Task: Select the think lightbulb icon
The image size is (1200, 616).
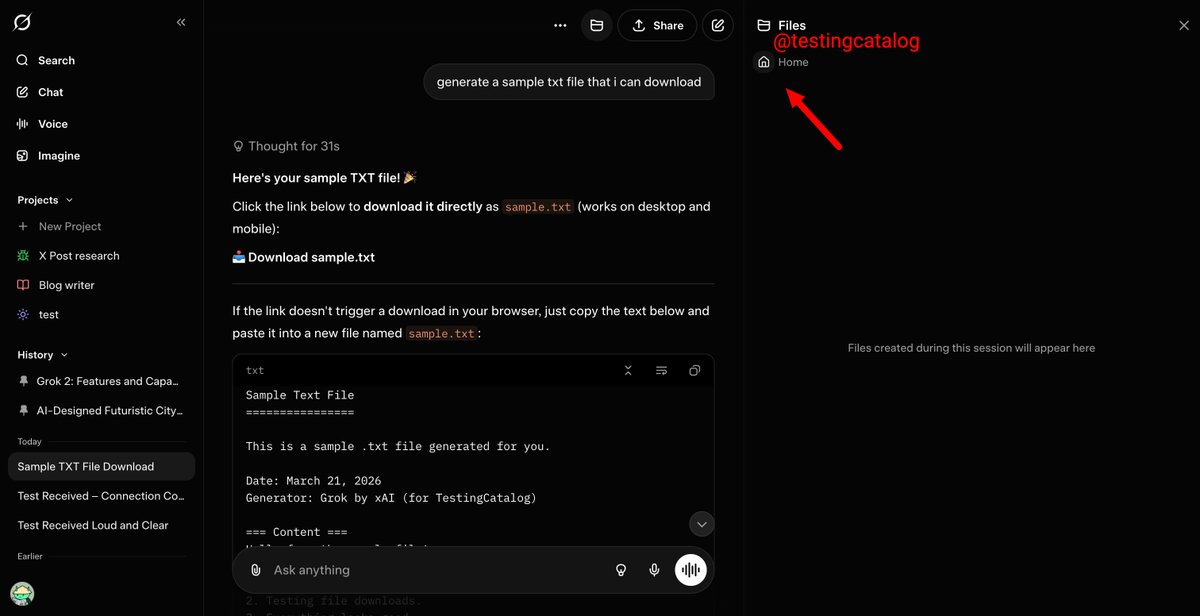Action: click(621, 569)
